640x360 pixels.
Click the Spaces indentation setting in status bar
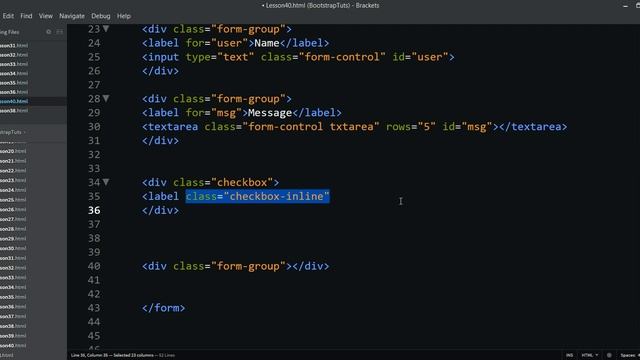tap(629, 355)
